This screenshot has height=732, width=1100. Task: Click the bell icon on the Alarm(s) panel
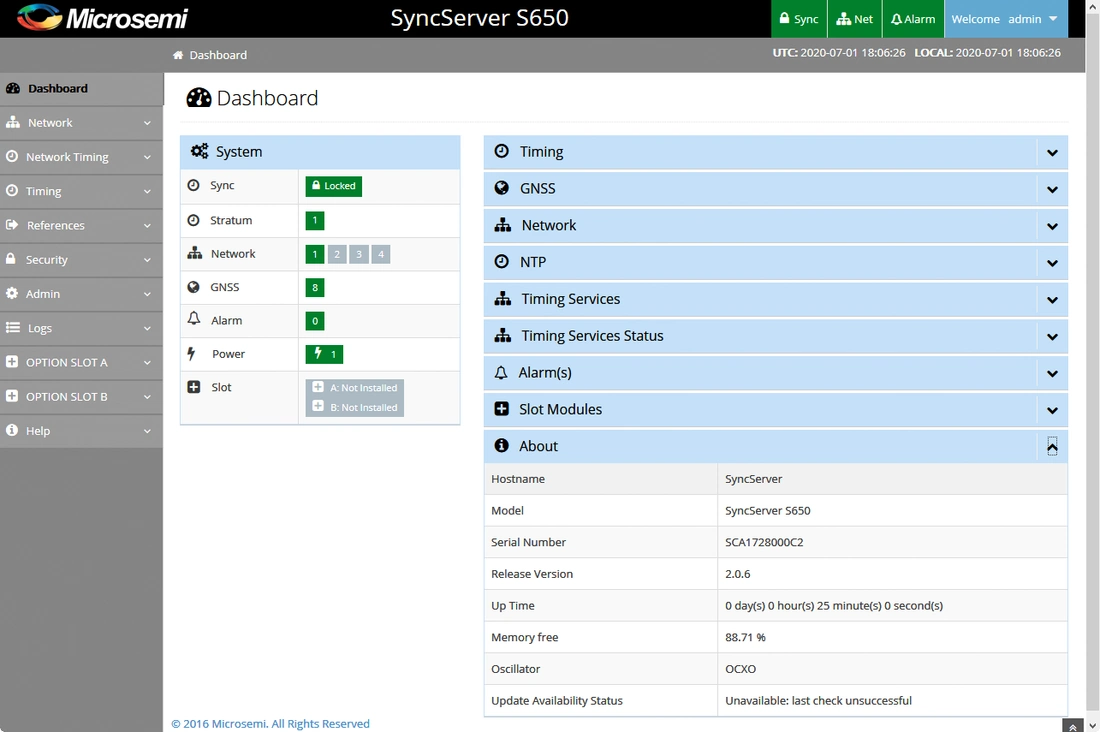[x=501, y=373]
